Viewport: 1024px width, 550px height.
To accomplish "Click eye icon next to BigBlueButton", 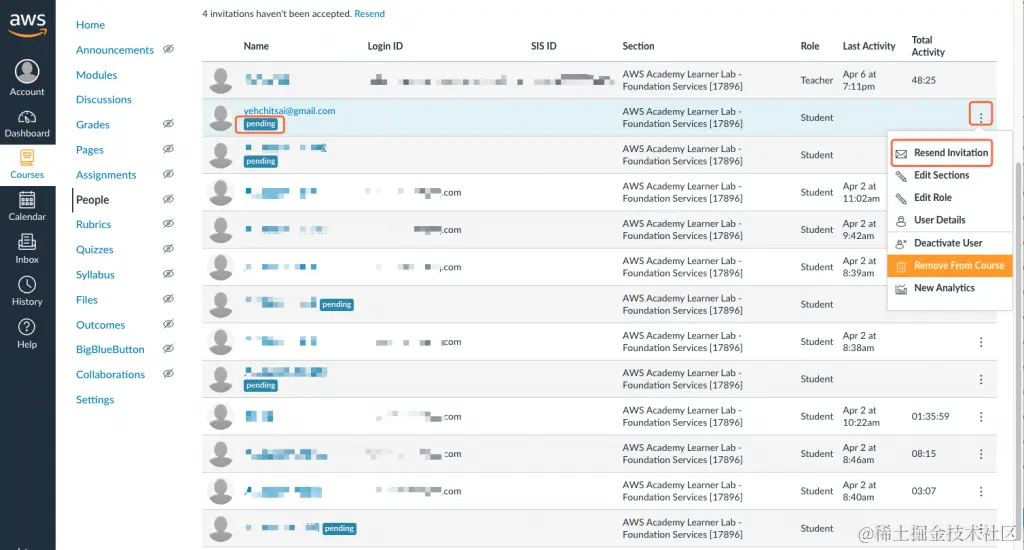I will coord(168,348).
